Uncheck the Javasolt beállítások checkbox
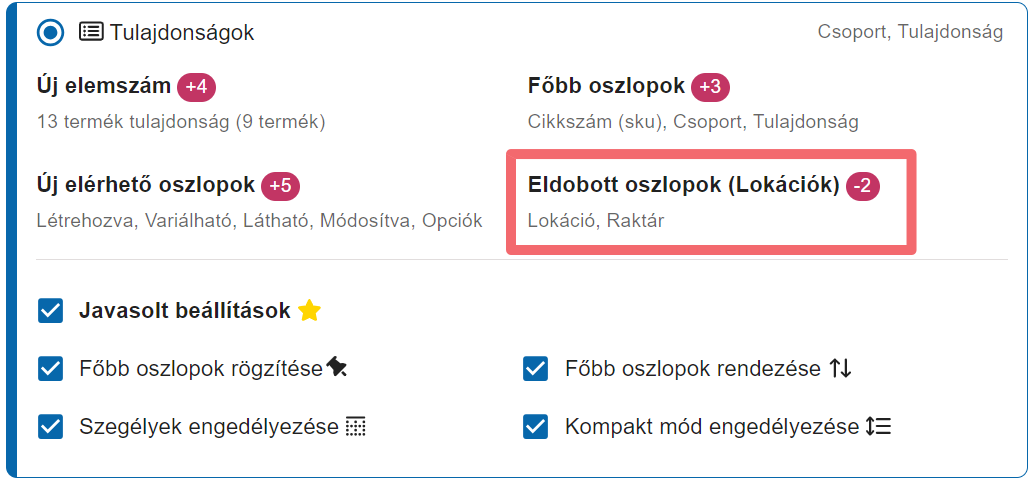This screenshot has width=1031, height=480. [51, 311]
